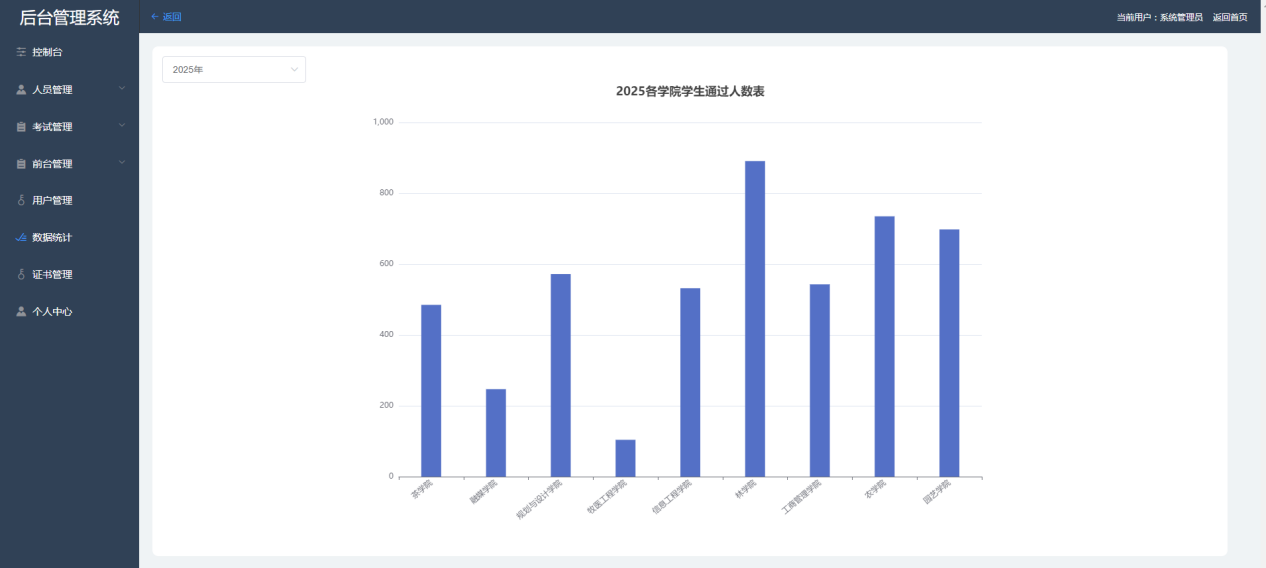Click the 返回 back link
The image size is (1266, 568).
[166, 17]
